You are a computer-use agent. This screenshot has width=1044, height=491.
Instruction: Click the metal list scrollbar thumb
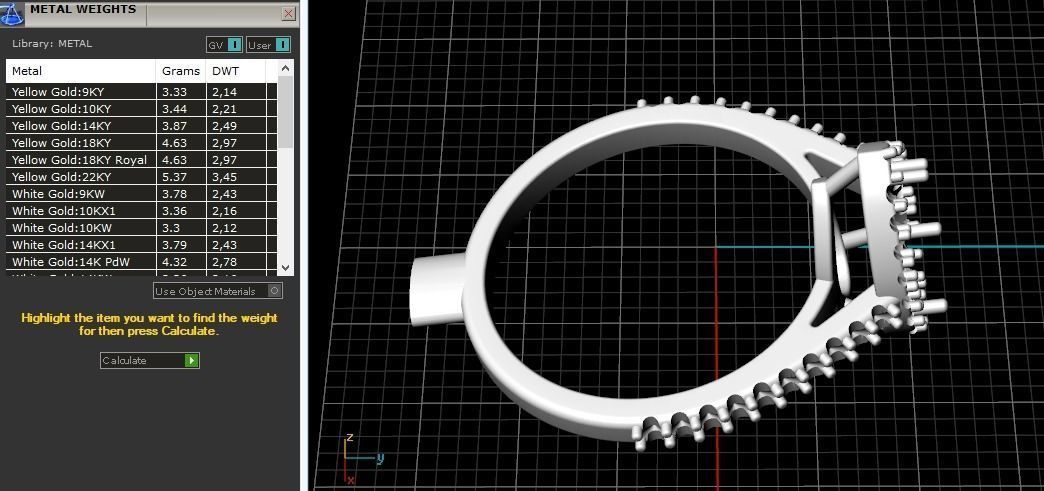click(285, 111)
